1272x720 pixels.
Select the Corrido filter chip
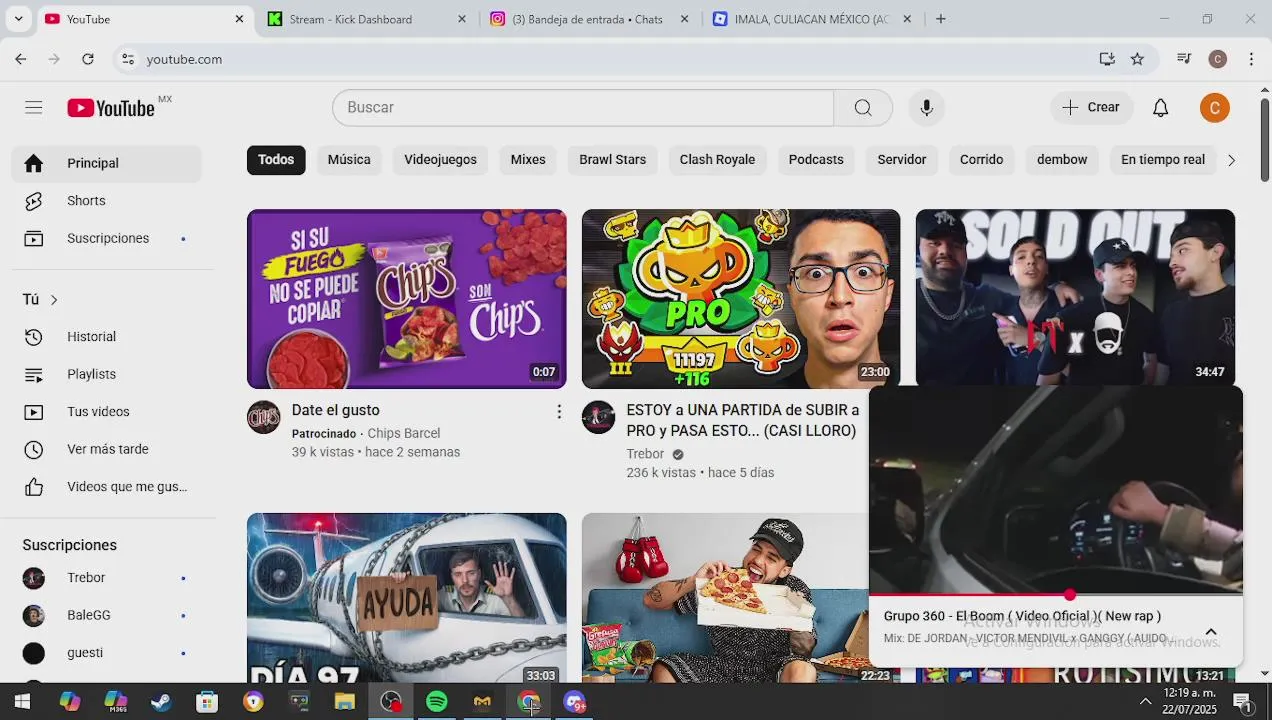pos(981,160)
